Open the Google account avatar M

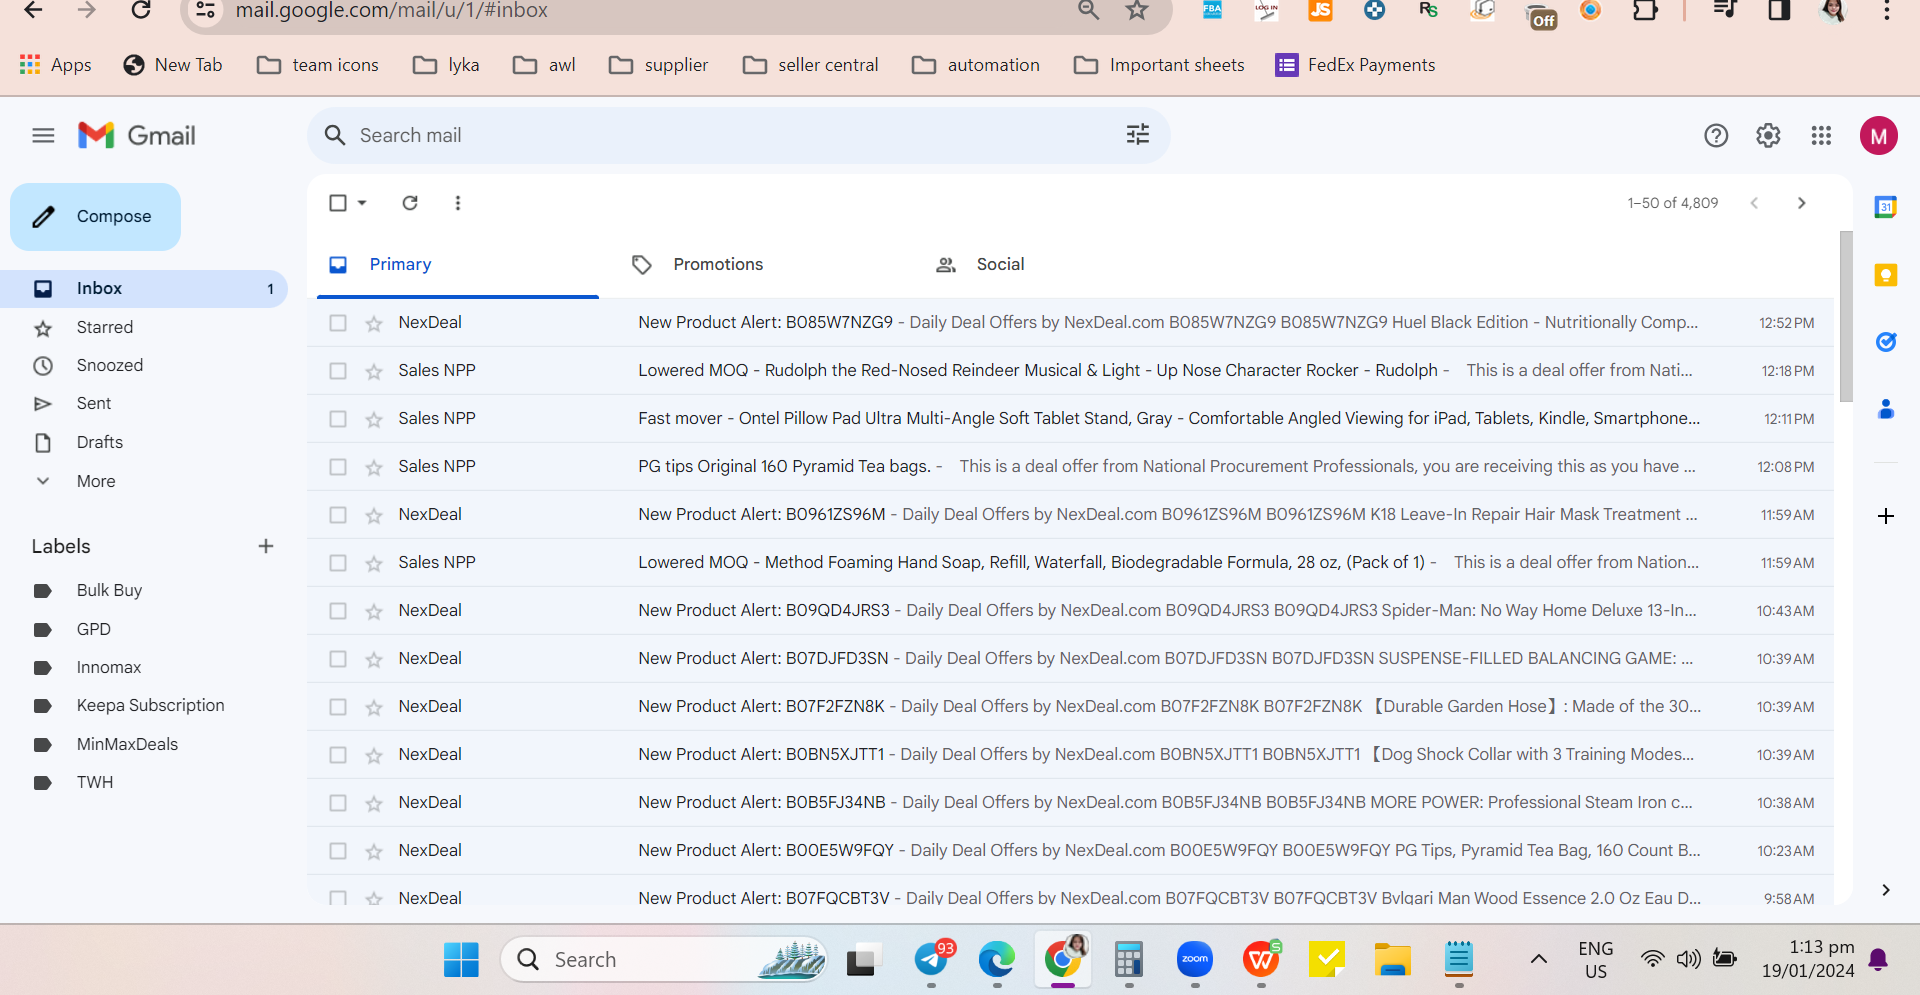pyautogui.click(x=1879, y=136)
